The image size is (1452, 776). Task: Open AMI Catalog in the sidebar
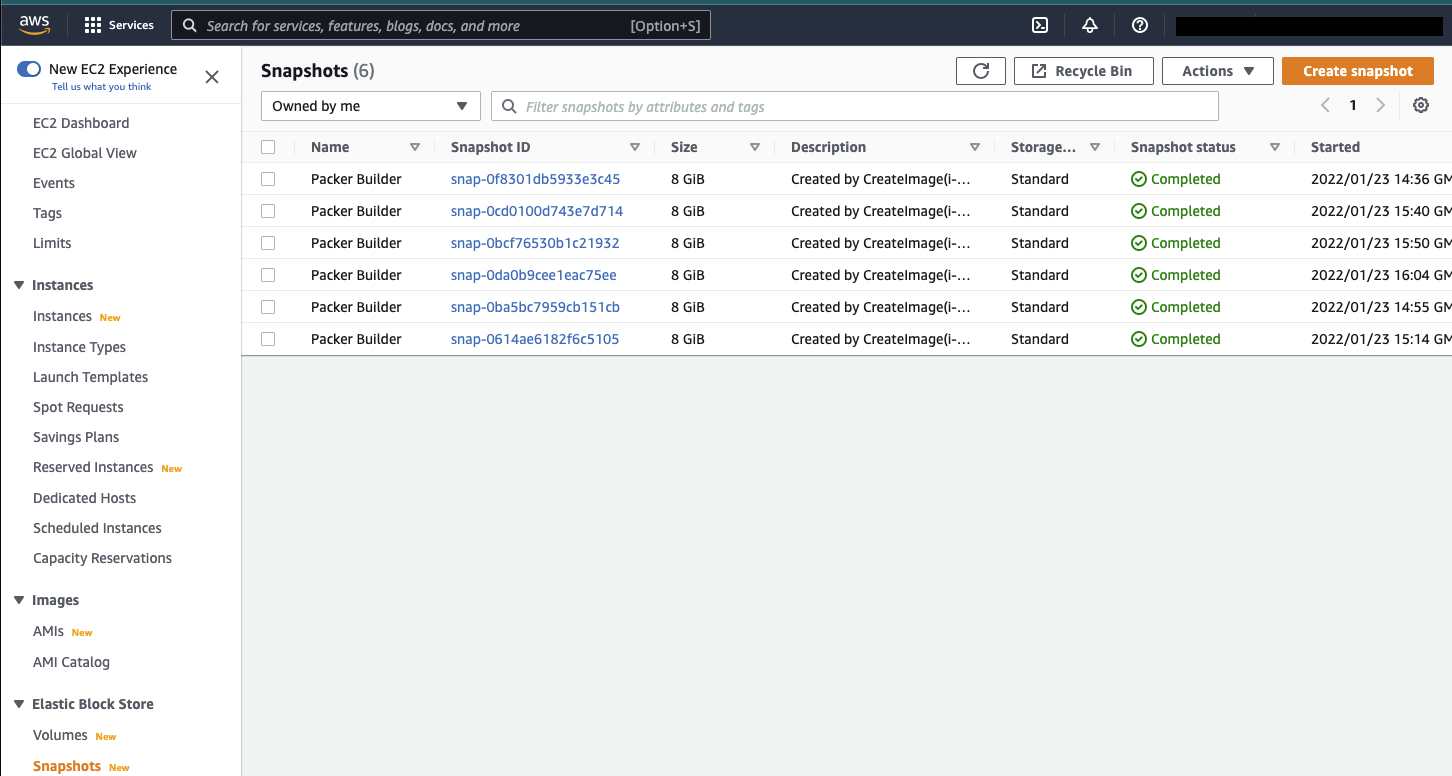[x=71, y=662]
